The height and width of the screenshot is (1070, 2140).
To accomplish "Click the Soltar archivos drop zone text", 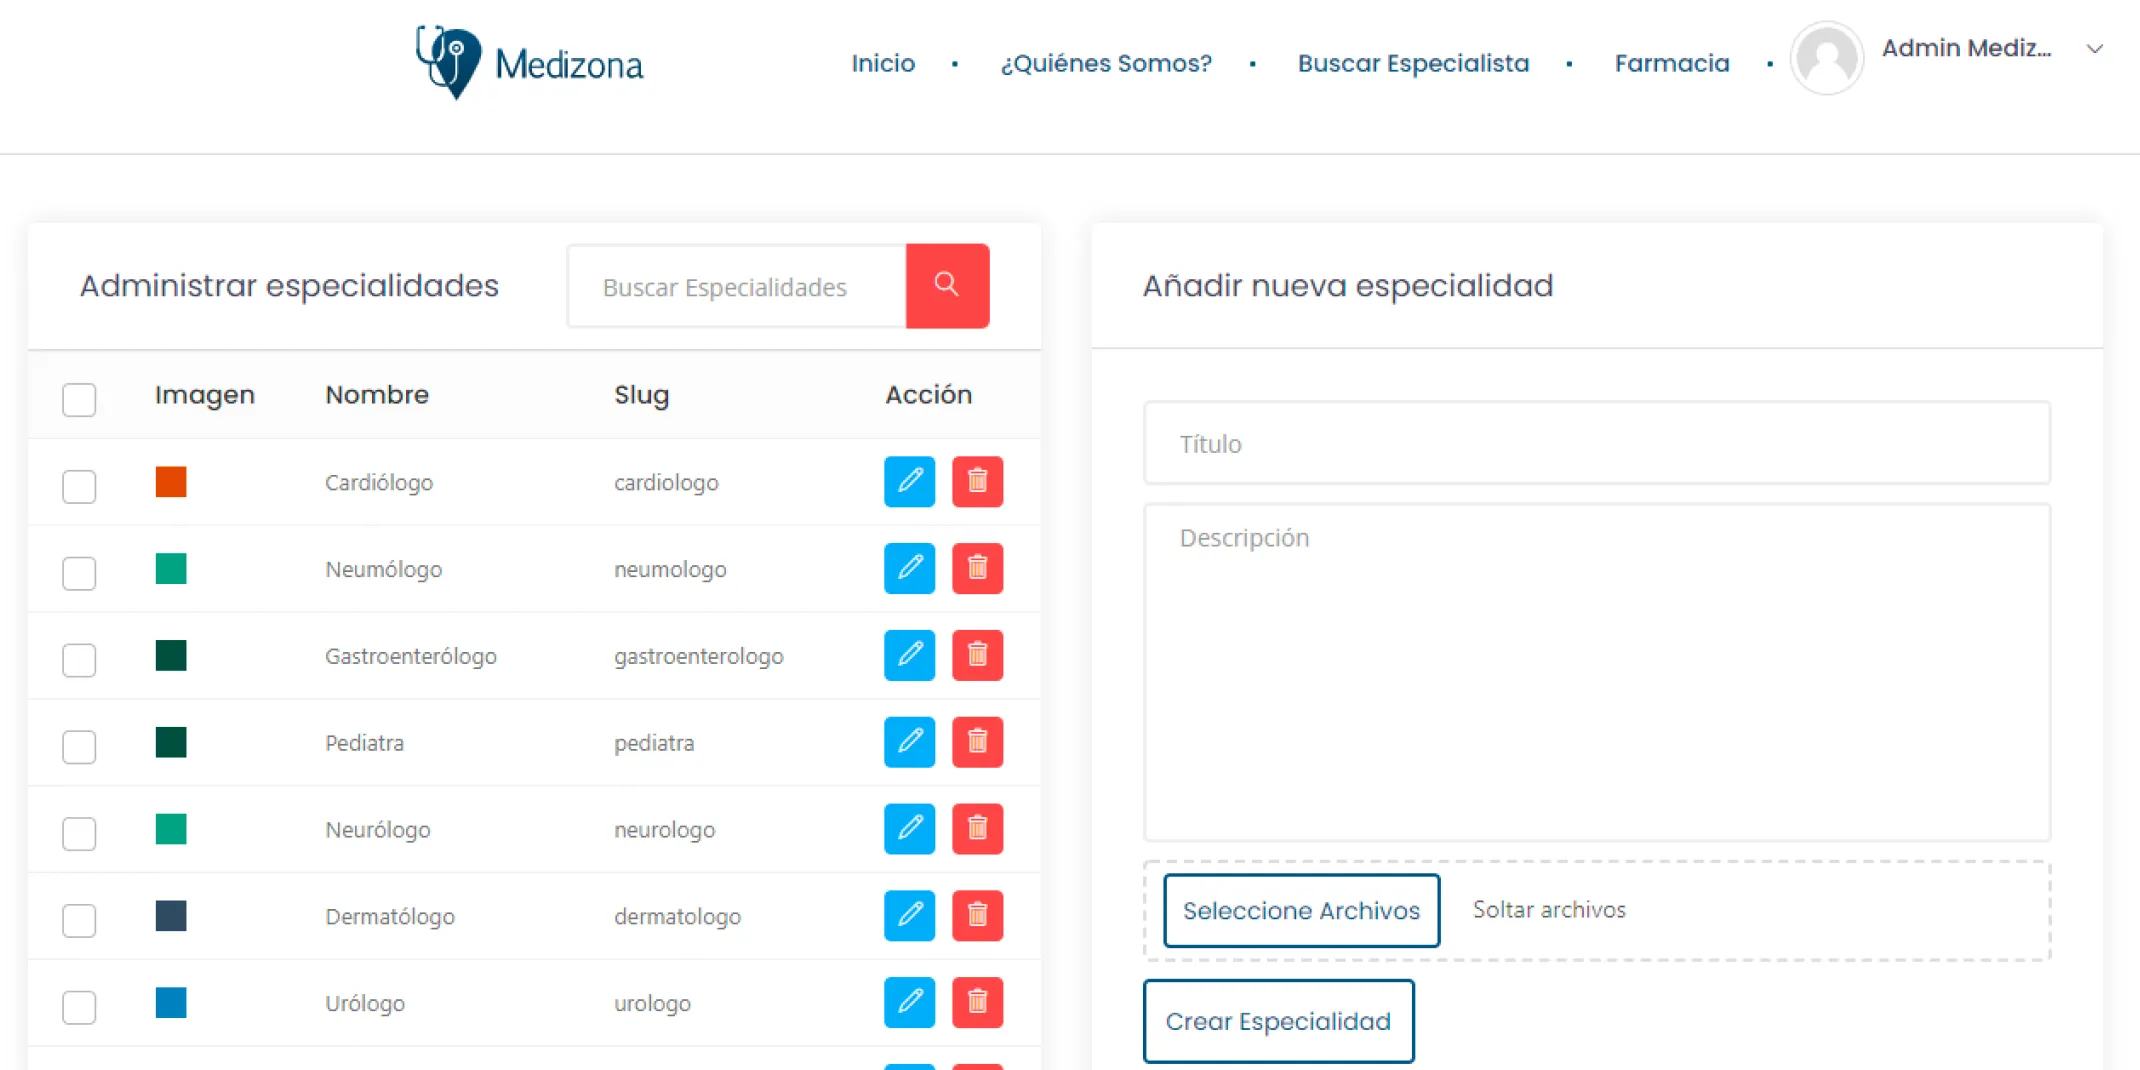I will point(1549,909).
